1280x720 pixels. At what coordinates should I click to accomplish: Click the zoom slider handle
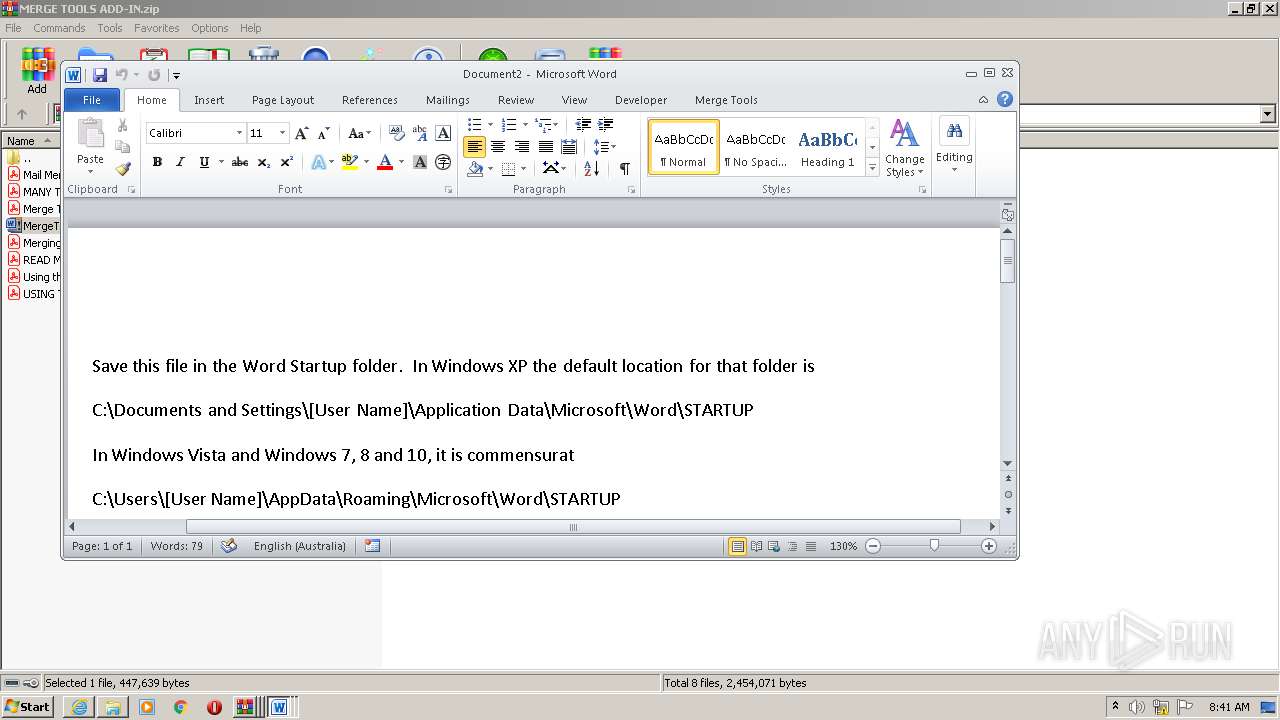(934, 546)
